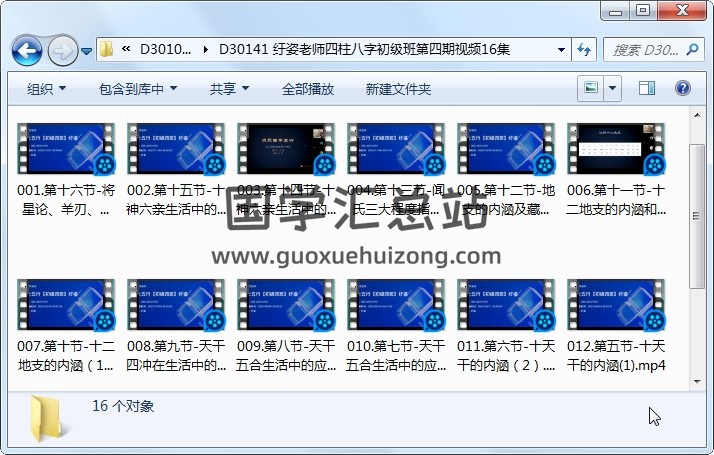The width and height of the screenshot is (714, 455).
Task: Click the greyed Forward arrow button
Action: pyautogui.click(x=62, y=50)
